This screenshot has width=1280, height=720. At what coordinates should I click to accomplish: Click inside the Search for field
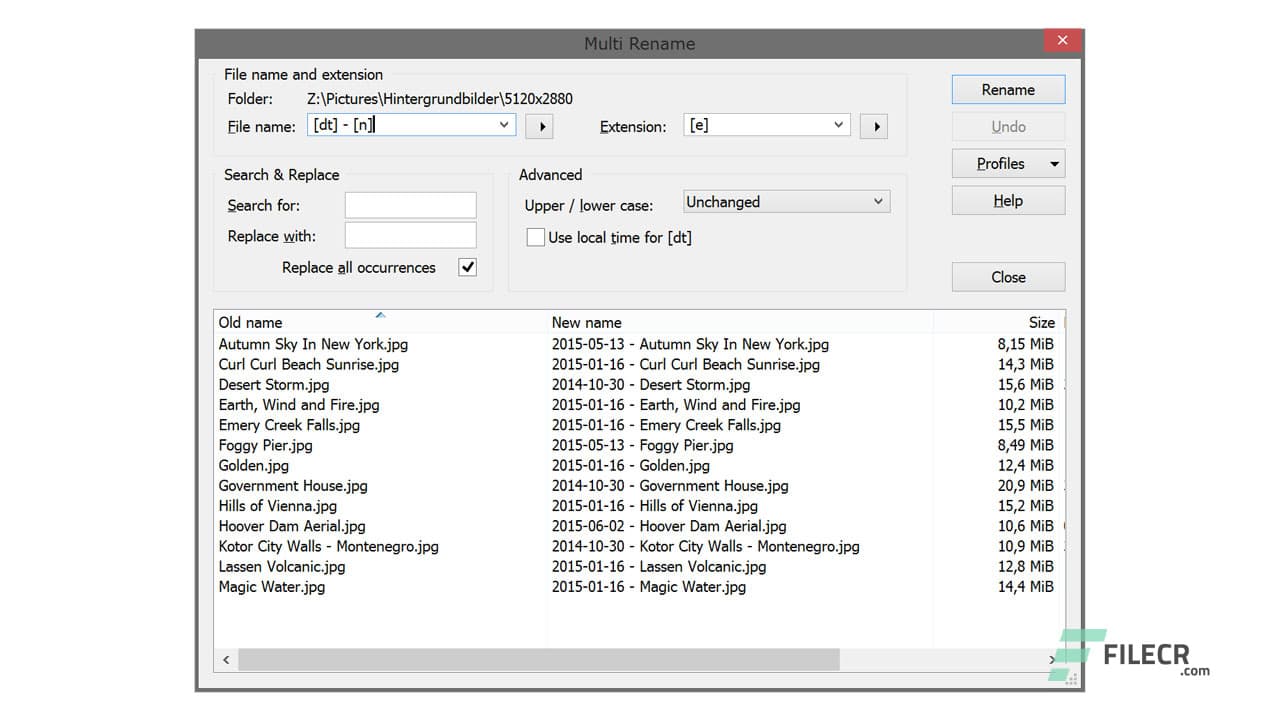pyautogui.click(x=410, y=205)
